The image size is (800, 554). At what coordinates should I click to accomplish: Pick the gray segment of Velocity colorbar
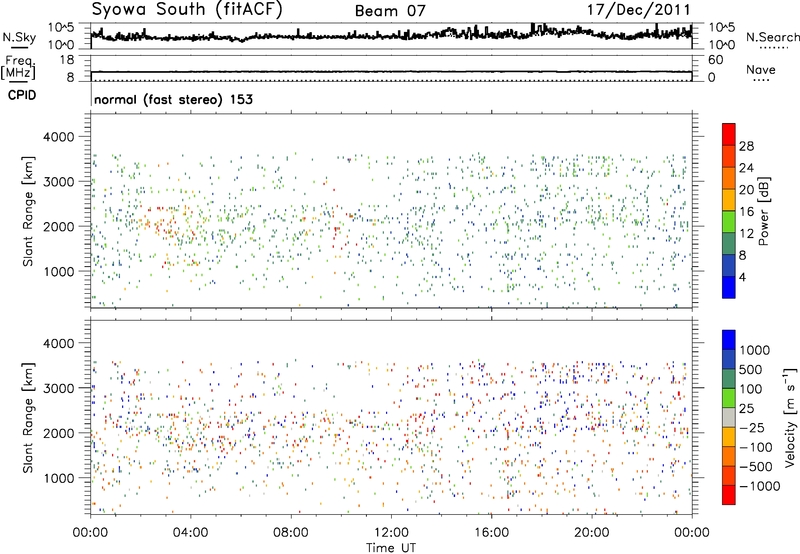(729, 417)
